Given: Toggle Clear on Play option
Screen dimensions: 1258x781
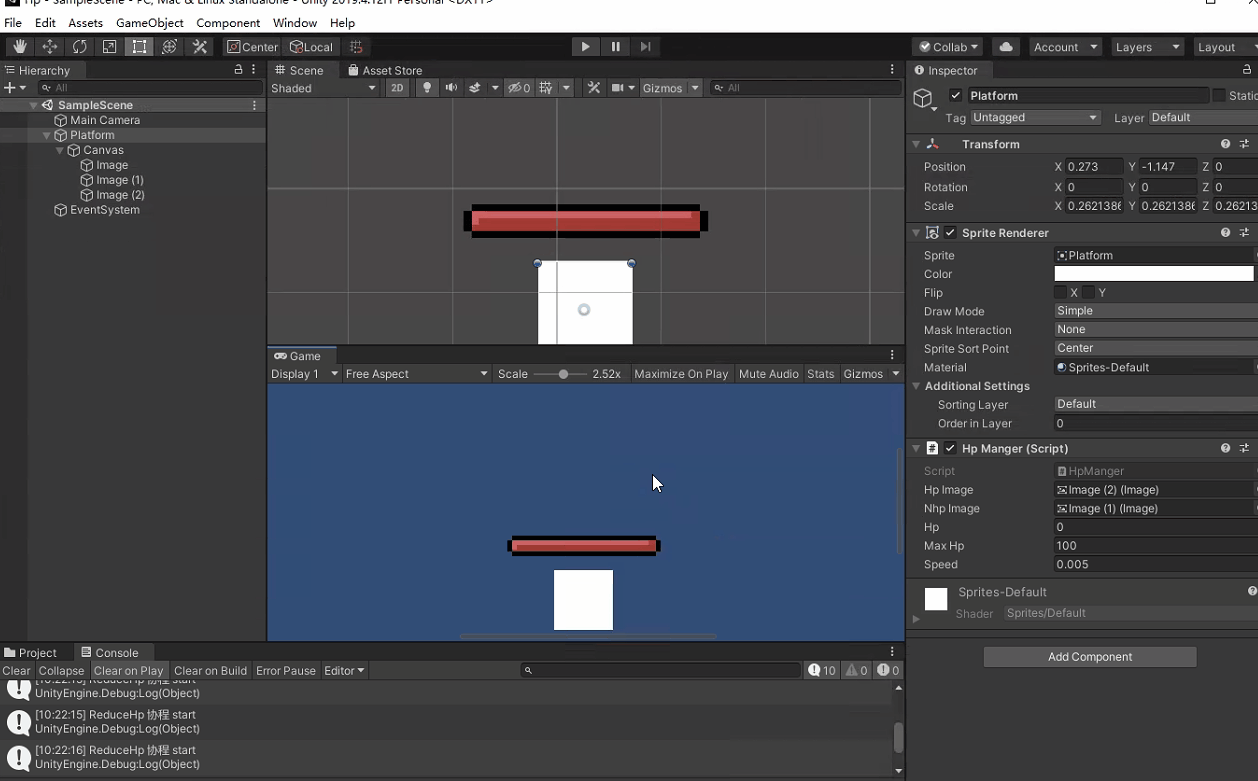Looking at the screenshot, I should 128,671.
